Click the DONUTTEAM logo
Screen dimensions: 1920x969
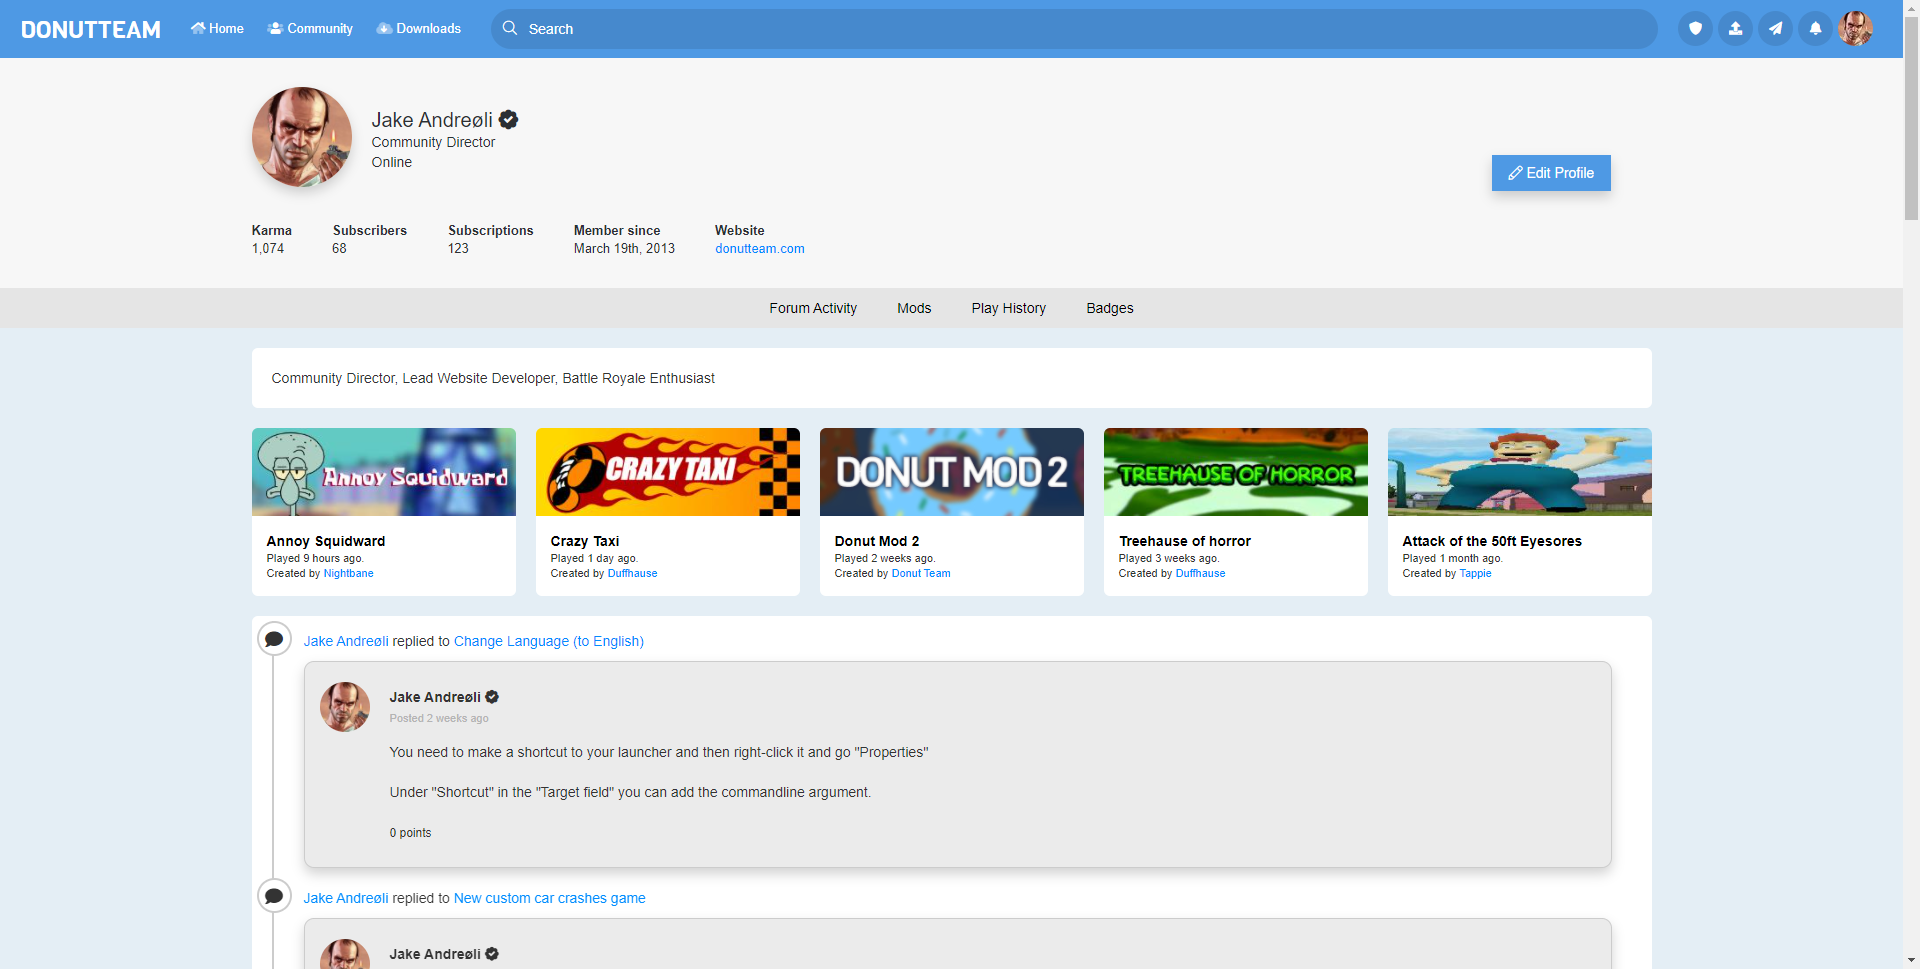point(91,29)
